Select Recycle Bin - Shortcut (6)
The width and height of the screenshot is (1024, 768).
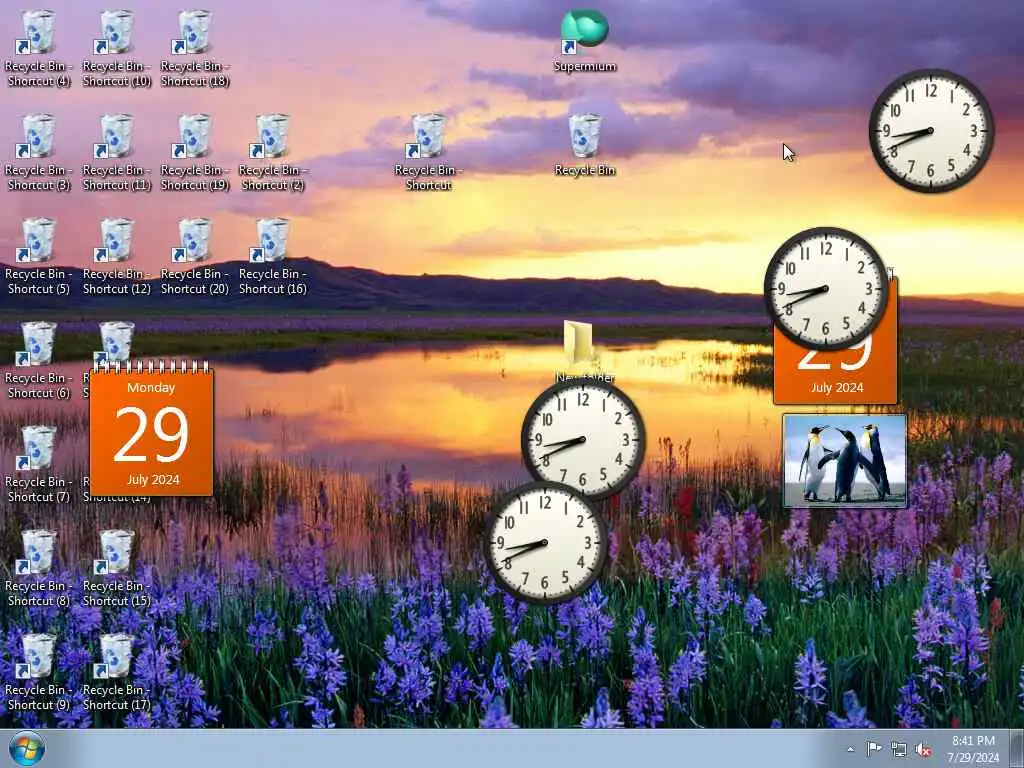click(x=38, y=360)
